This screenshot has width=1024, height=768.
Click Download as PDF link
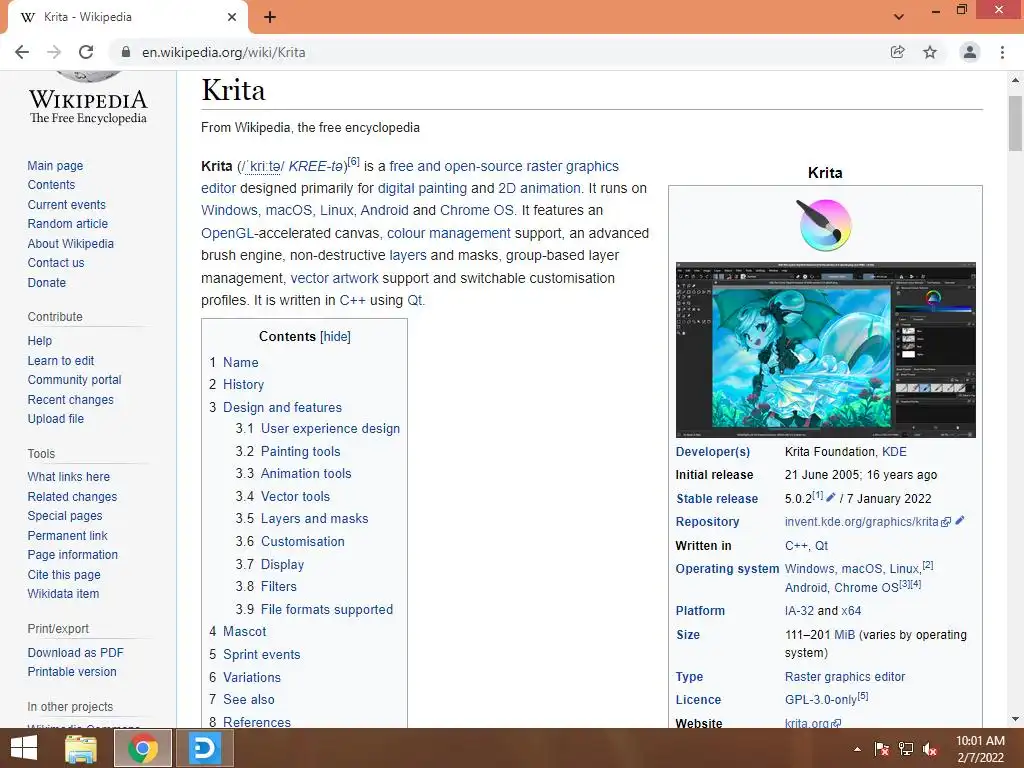[75, 652]
